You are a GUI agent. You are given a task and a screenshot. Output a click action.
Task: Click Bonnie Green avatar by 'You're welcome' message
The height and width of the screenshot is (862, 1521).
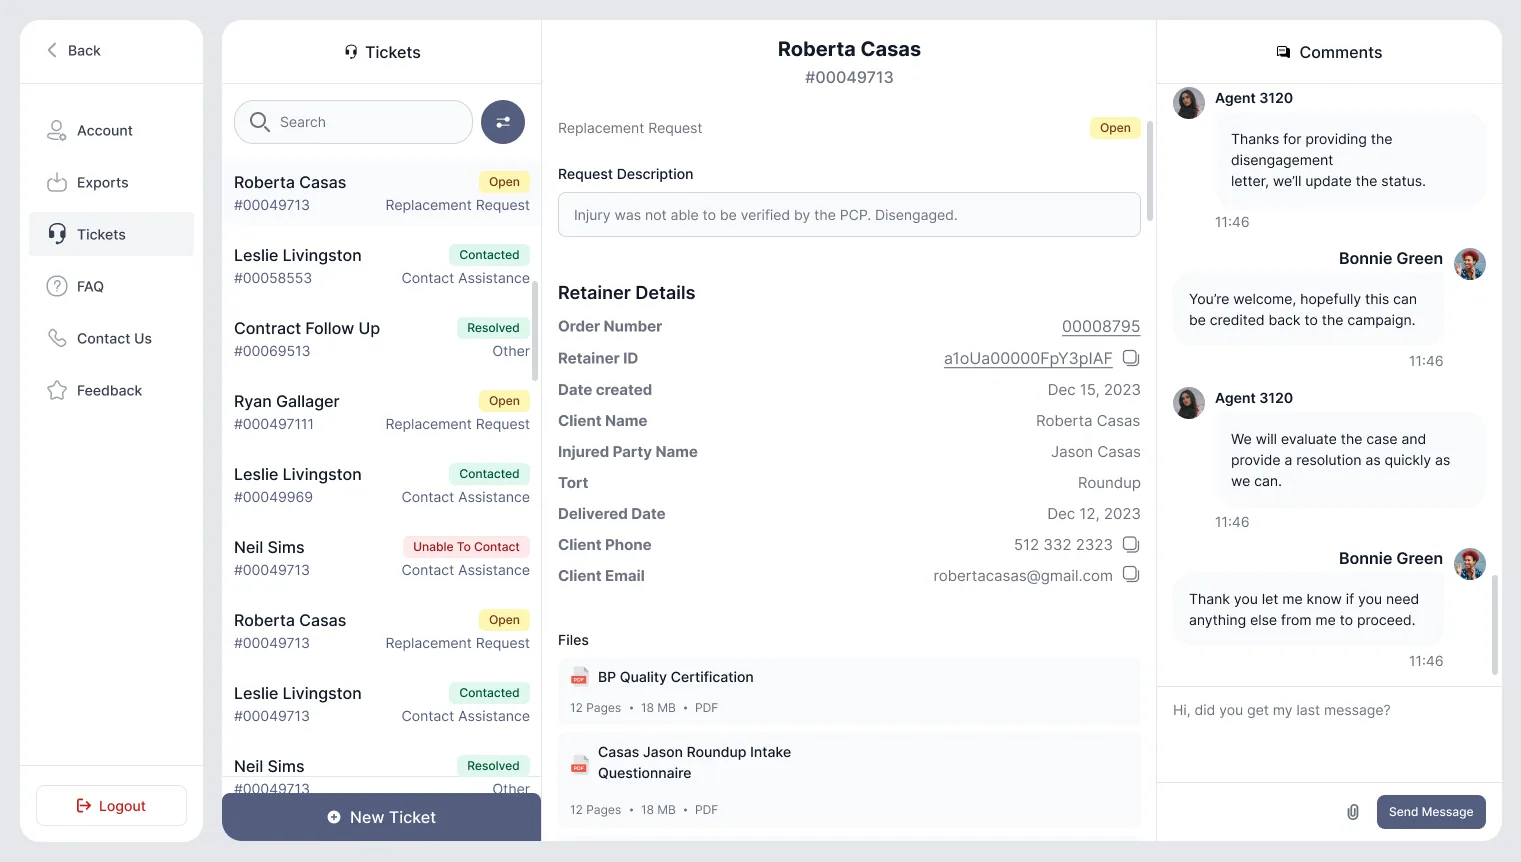(1470, 264)
